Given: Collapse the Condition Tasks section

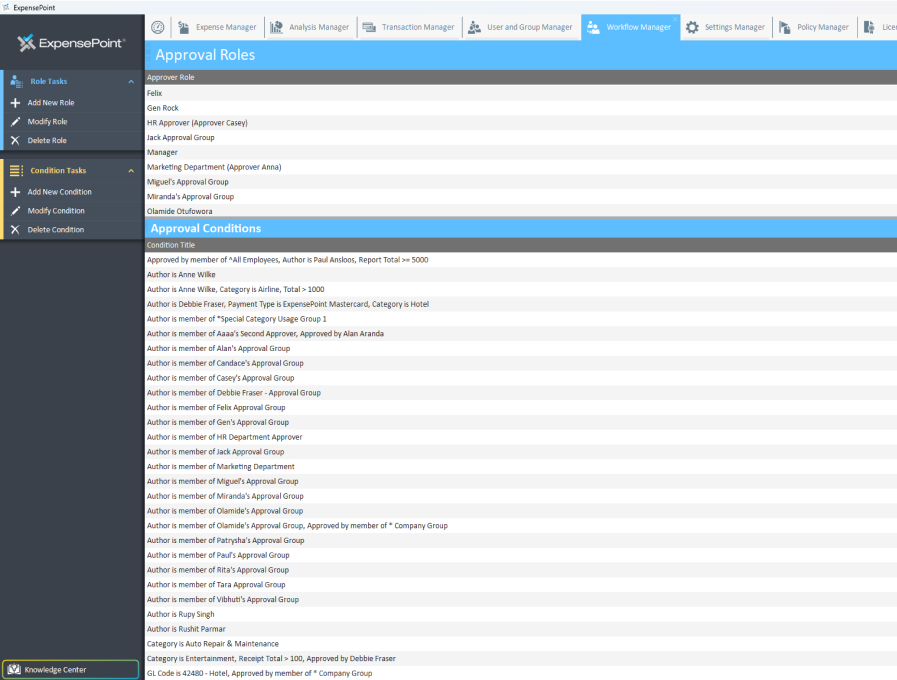Looking at the screenshot, I should [129, 171].
